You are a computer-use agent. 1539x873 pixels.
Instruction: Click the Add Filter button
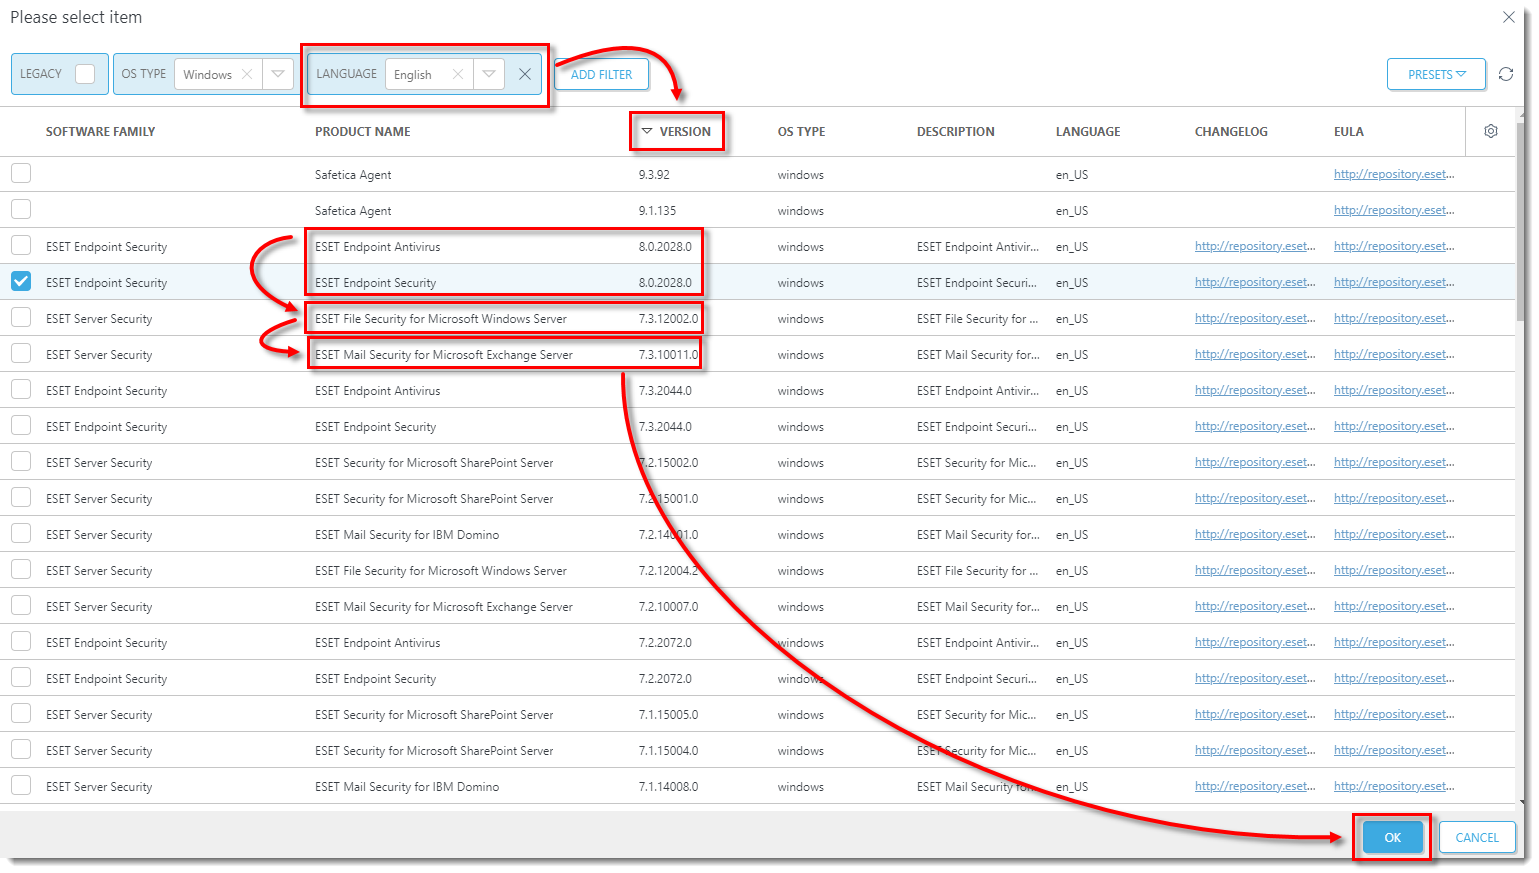[601, 74]
